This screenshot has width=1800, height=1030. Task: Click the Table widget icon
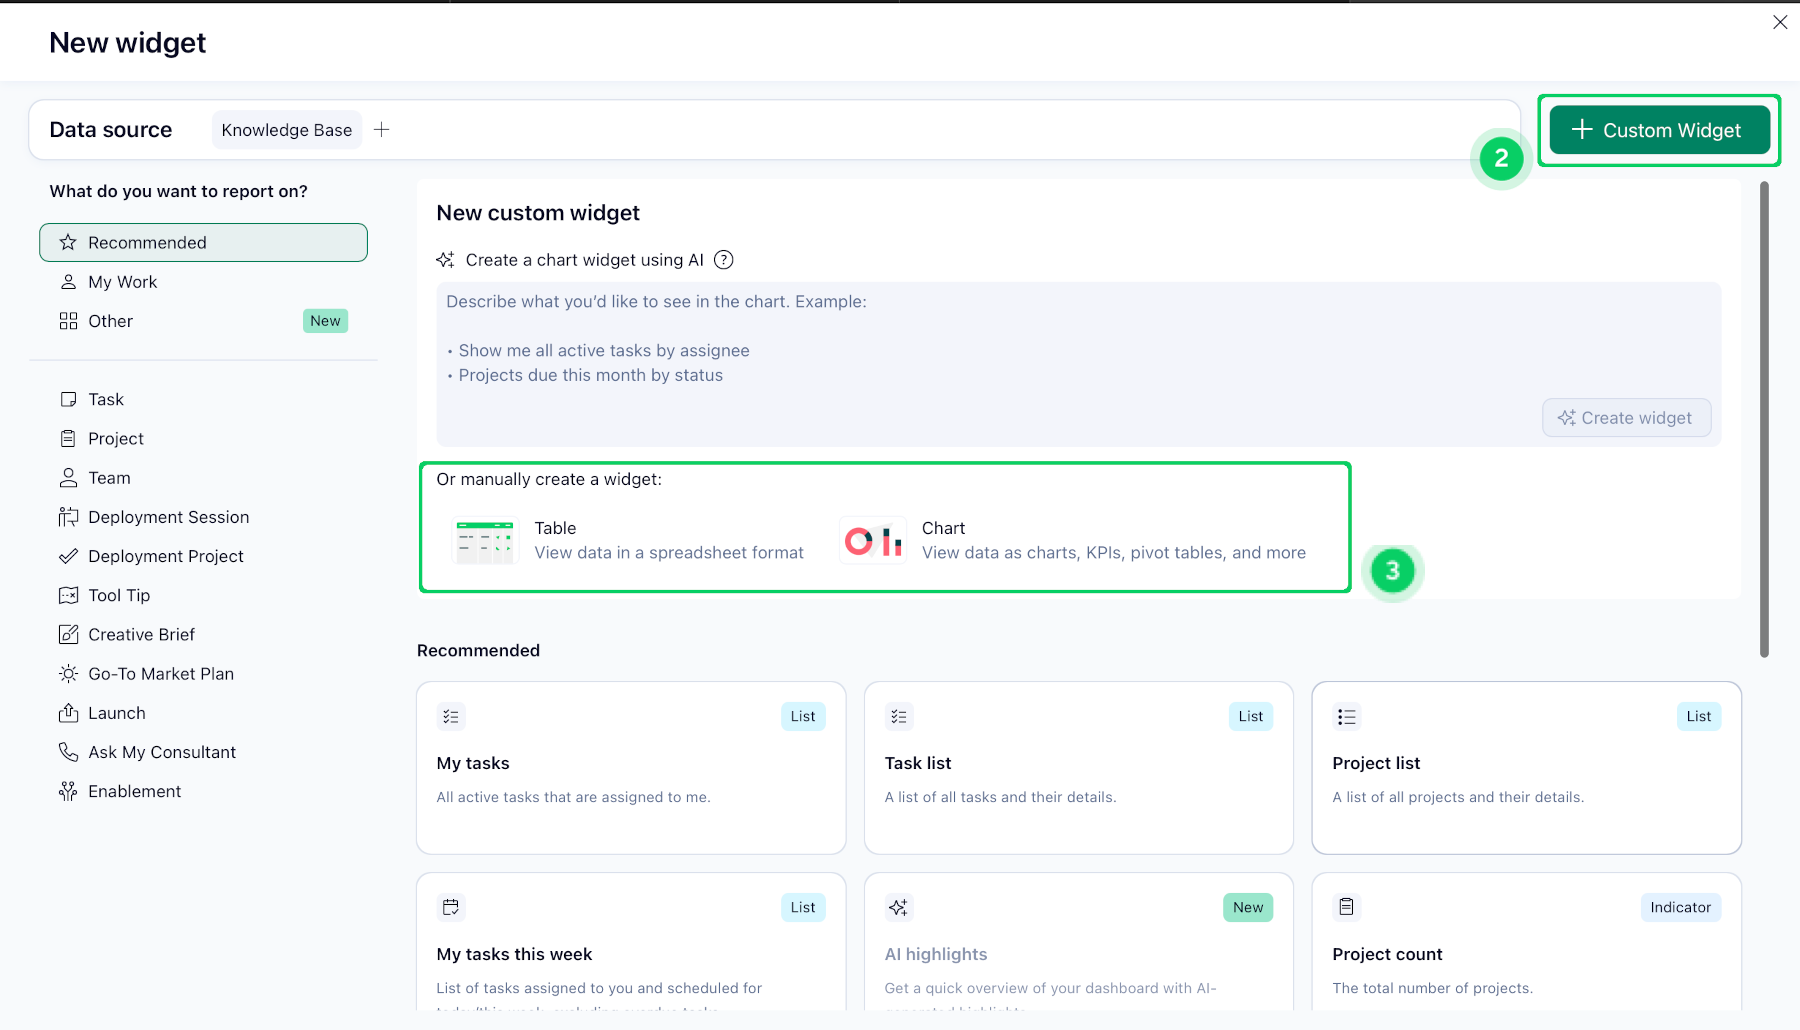click(x=485, y=541)
